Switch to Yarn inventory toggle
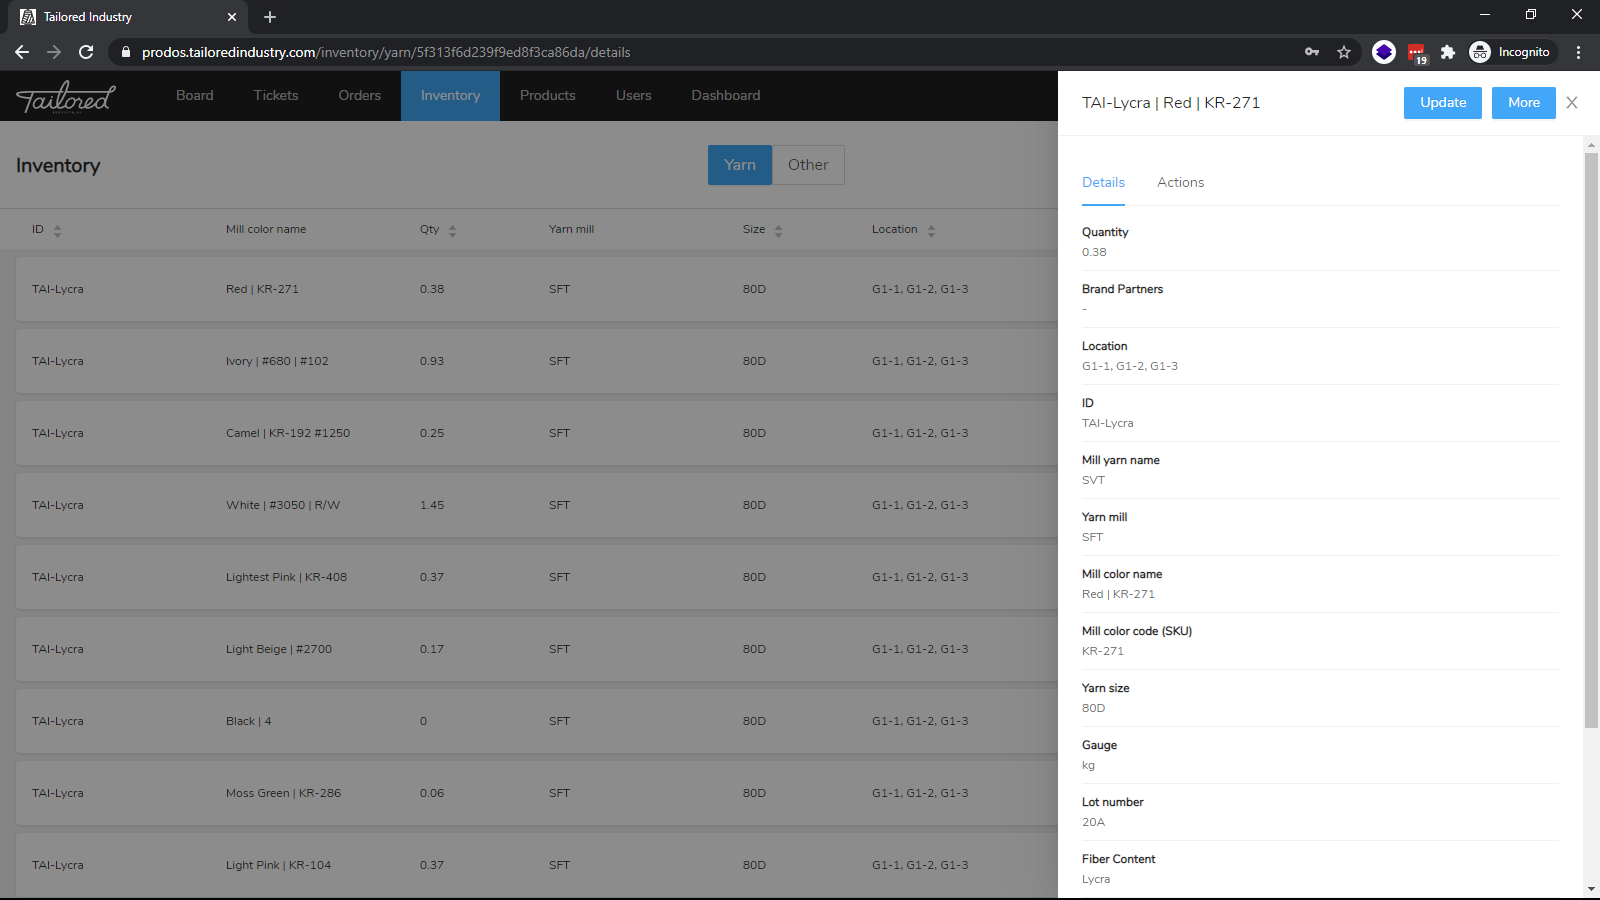 740,165
